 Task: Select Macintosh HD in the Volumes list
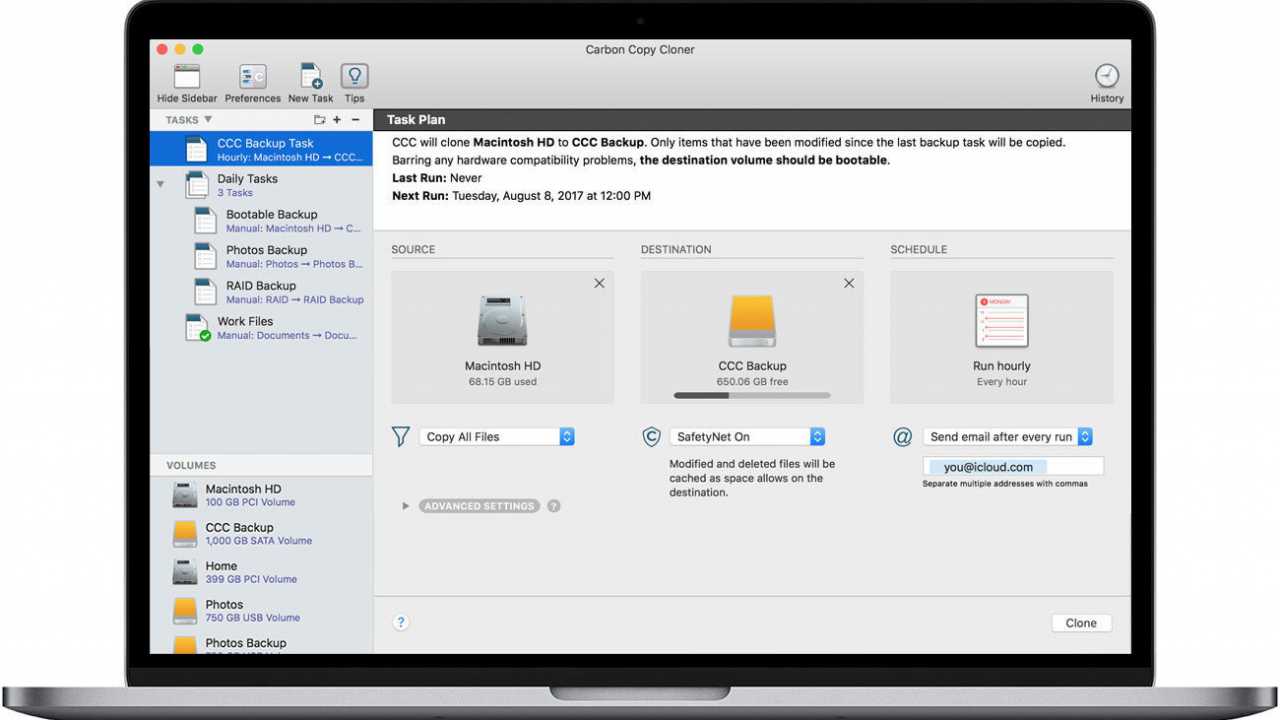pyautogui.click(x=261, y=495)
